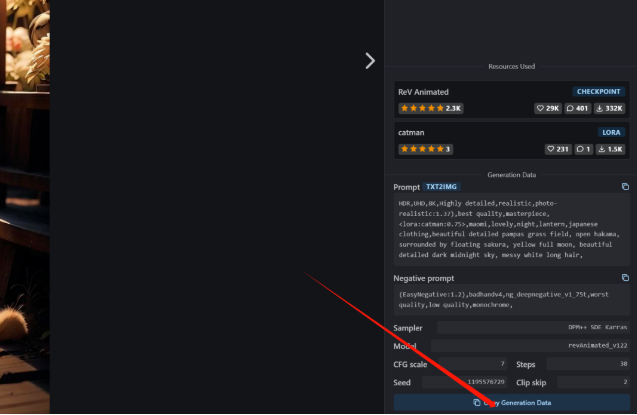Viewport: 637px width, 415px height.
Task: Click the Copy Generation Data button
Action: point(511,403)
